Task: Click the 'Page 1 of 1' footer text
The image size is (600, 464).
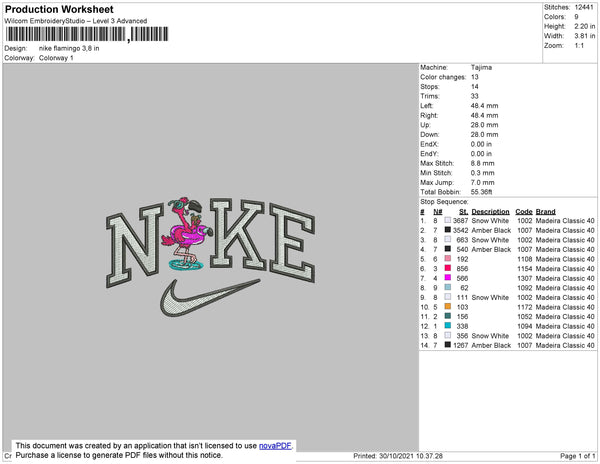Action: 578,456
